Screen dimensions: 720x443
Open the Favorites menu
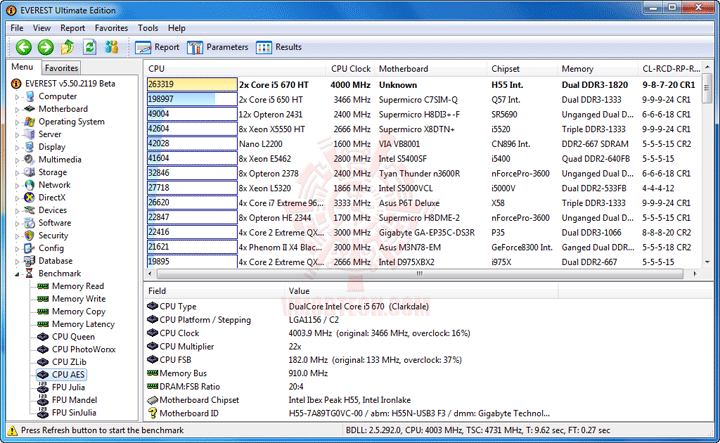click(111, 28)
